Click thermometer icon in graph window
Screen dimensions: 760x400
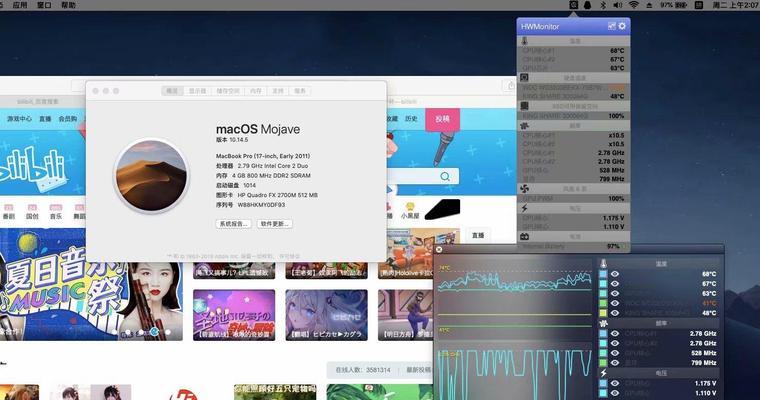[603, 264]
